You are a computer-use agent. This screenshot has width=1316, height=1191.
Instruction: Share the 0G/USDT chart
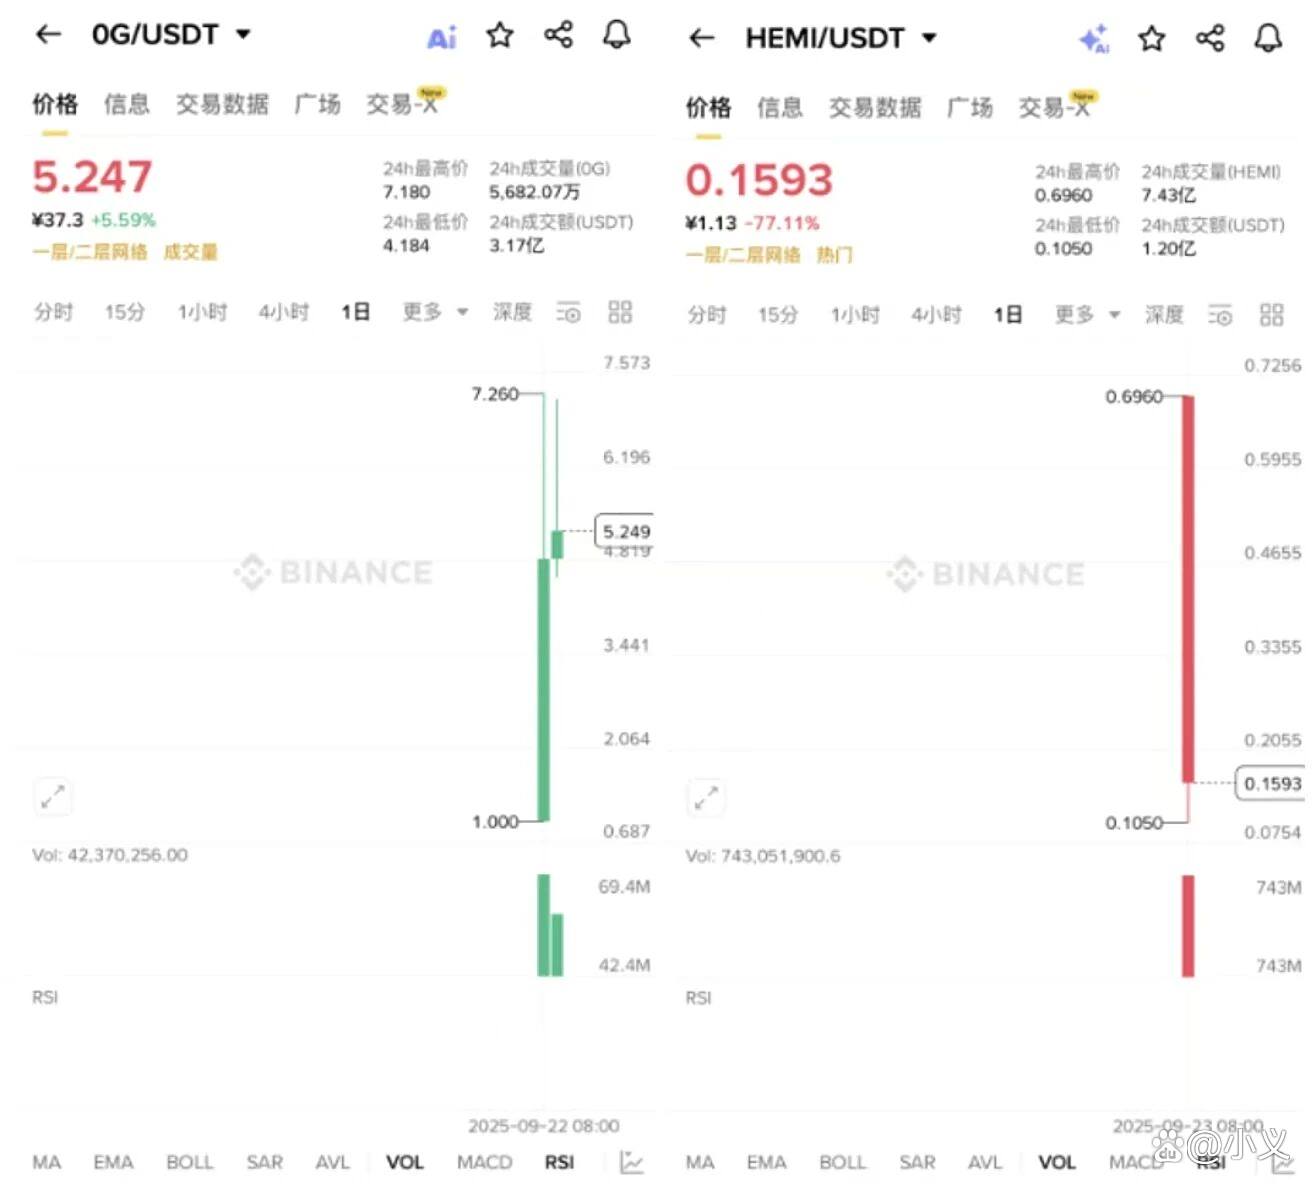coord(558,35)
